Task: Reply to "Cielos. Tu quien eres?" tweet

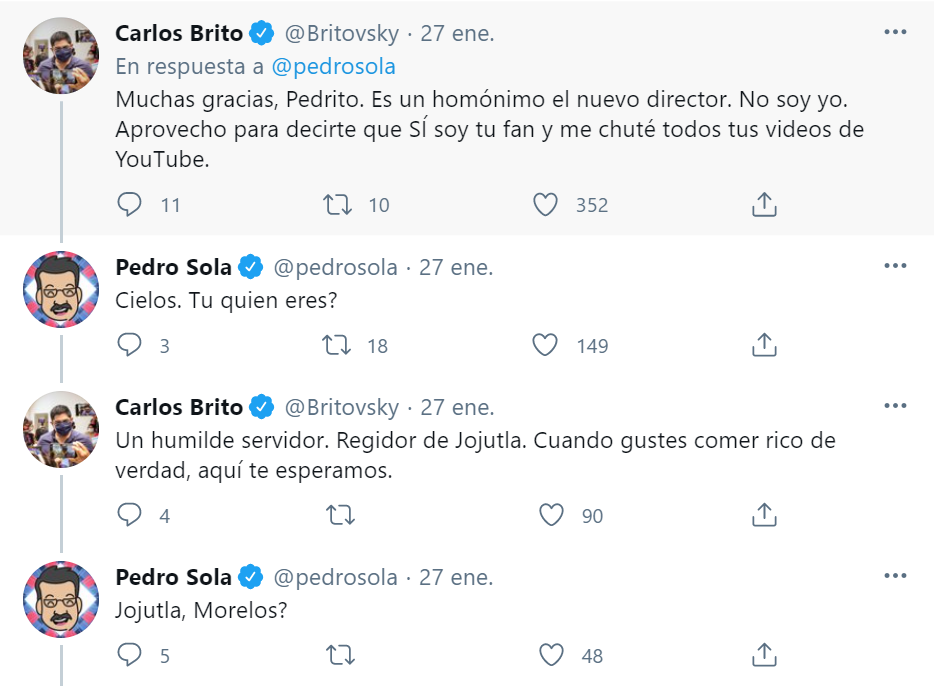Action: tap(130, 346)
